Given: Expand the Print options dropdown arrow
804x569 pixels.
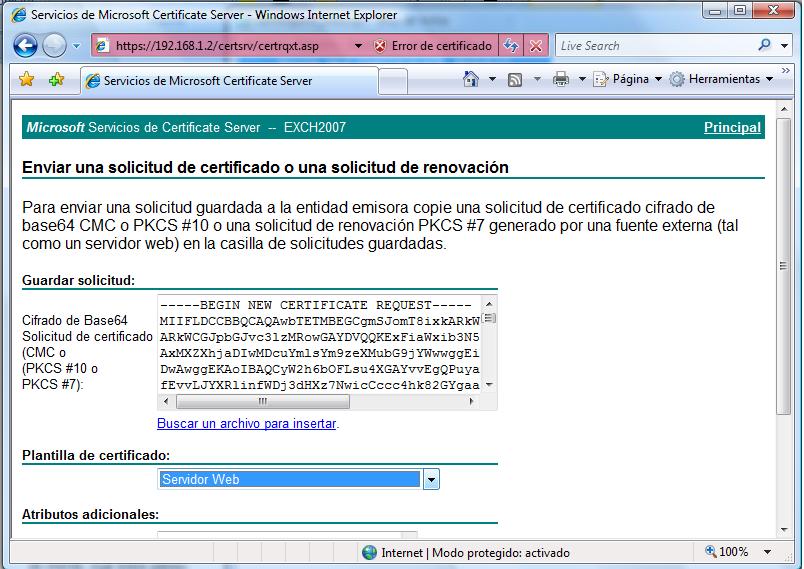Looking at the screenshot, I should click(x=582, y=79).
